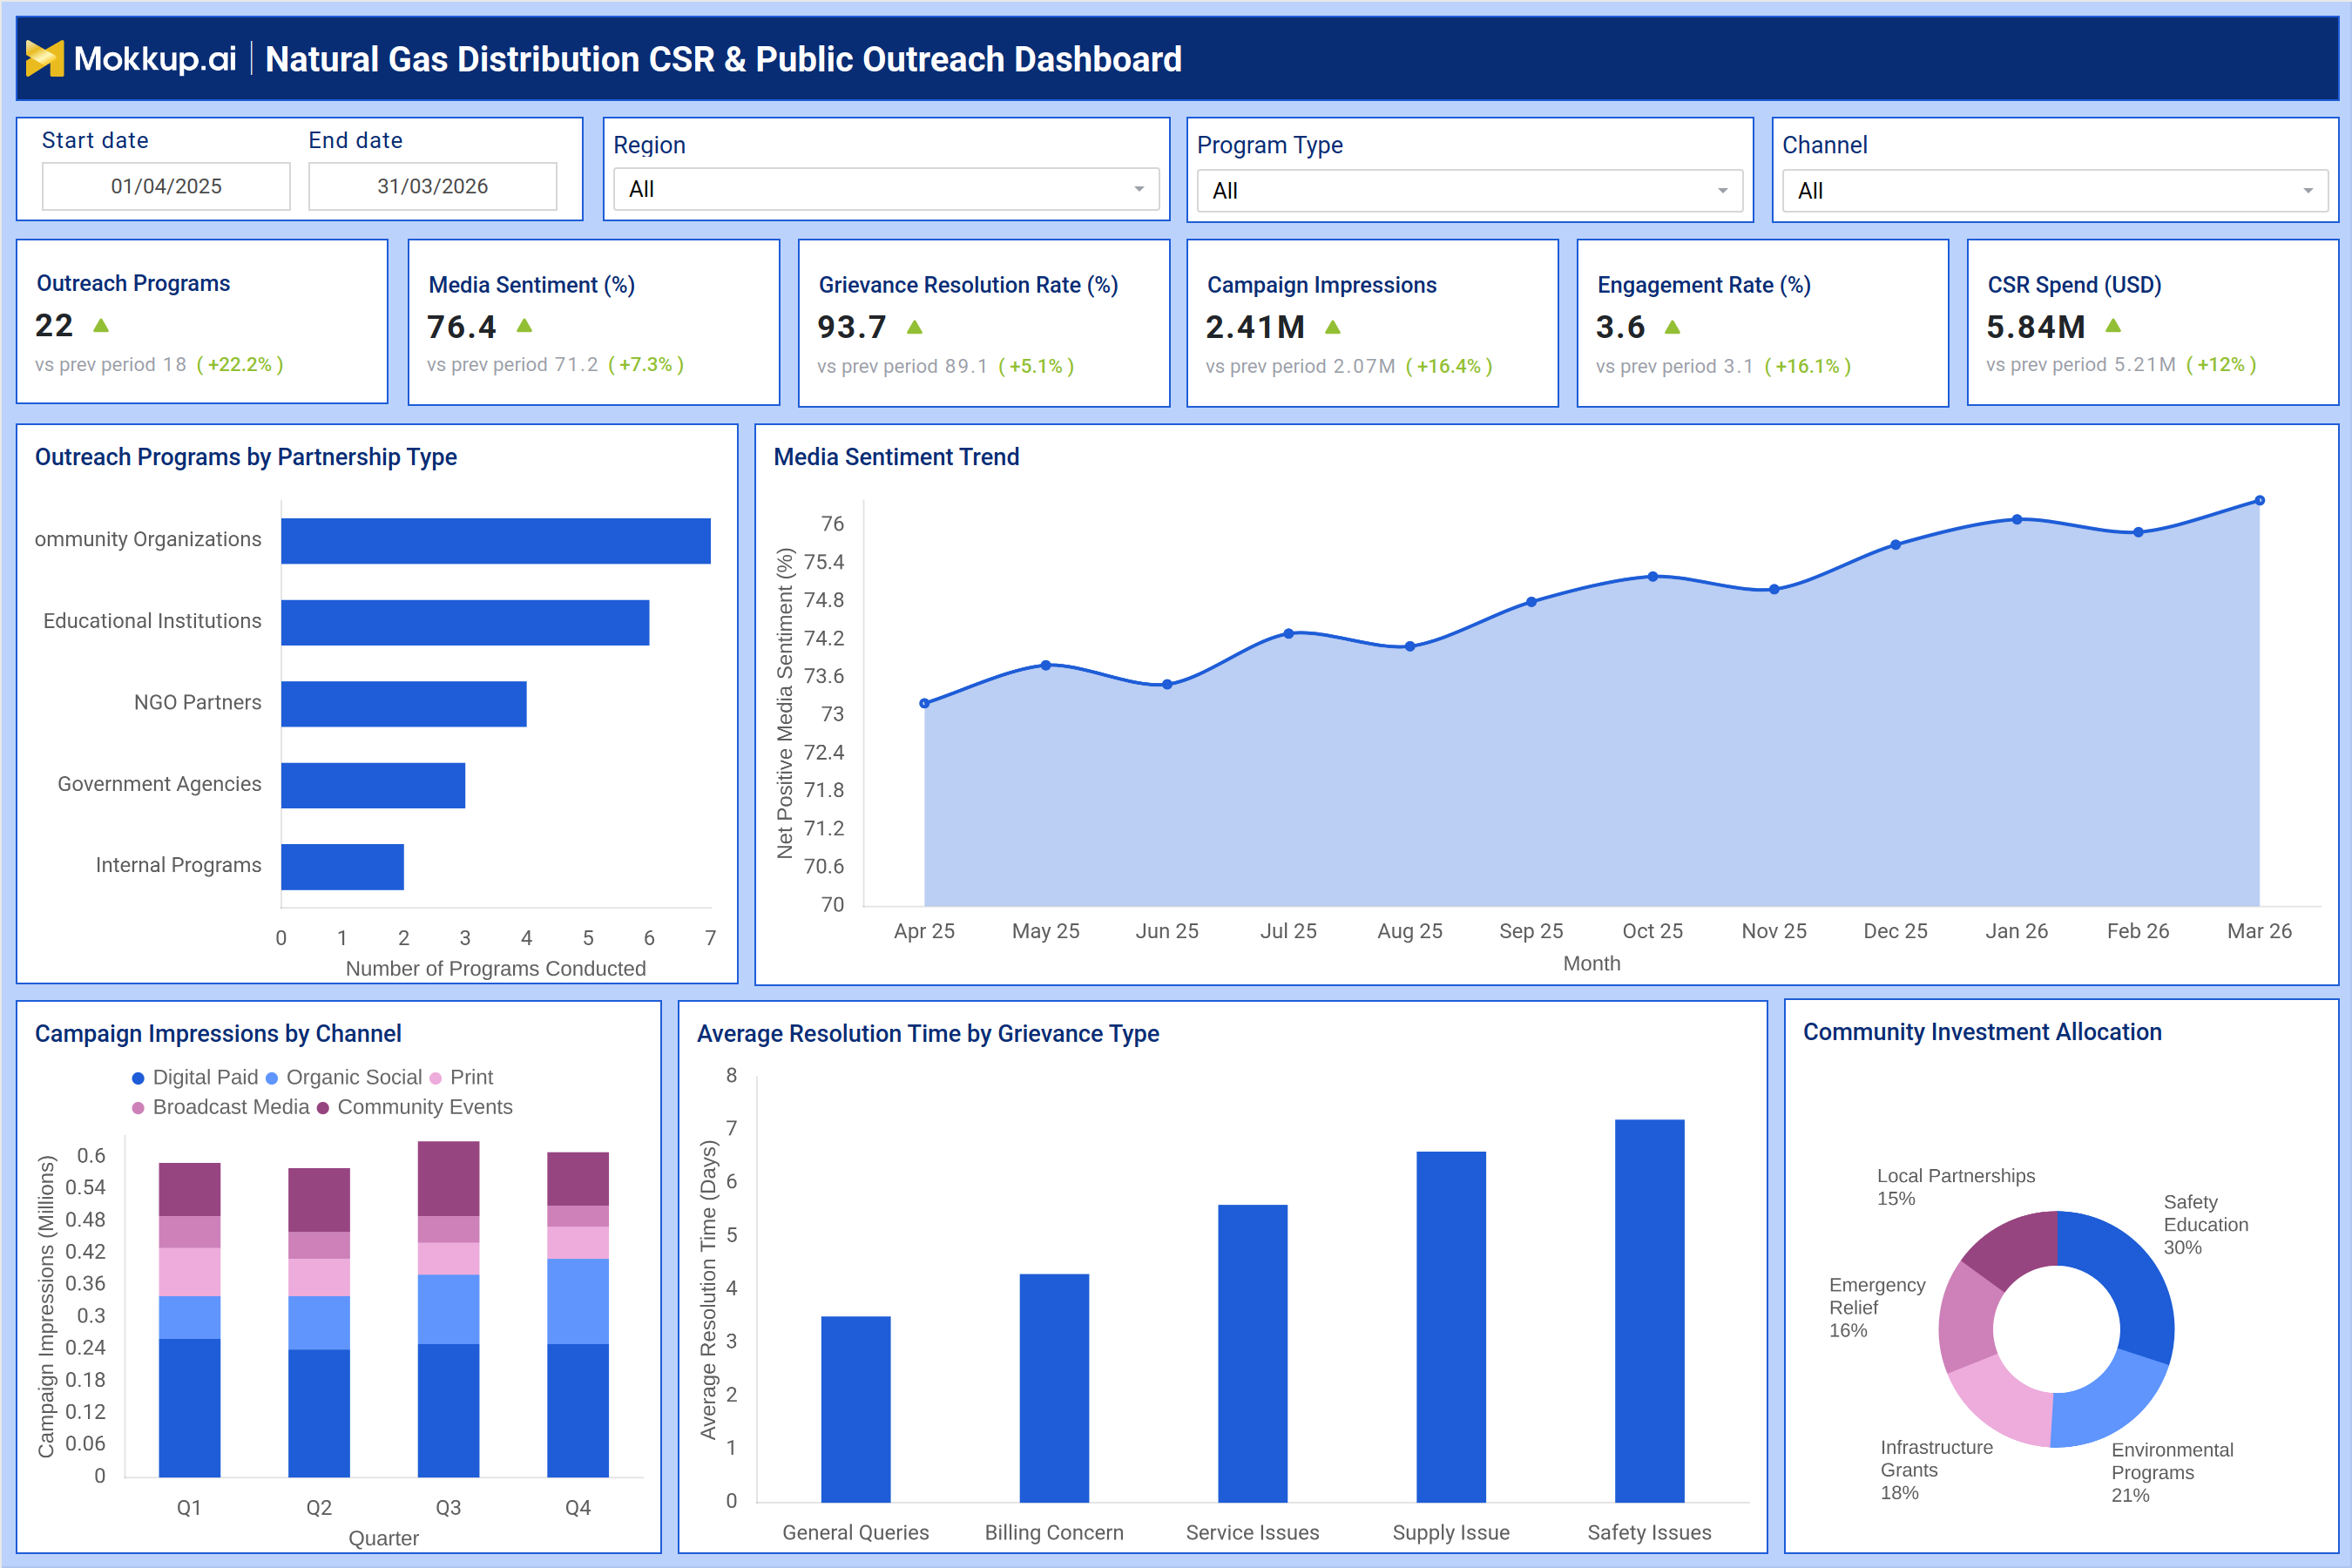Screen dimensions: 2352x1568
Task: Open the Region dropdown
Action: coord(886,189)
